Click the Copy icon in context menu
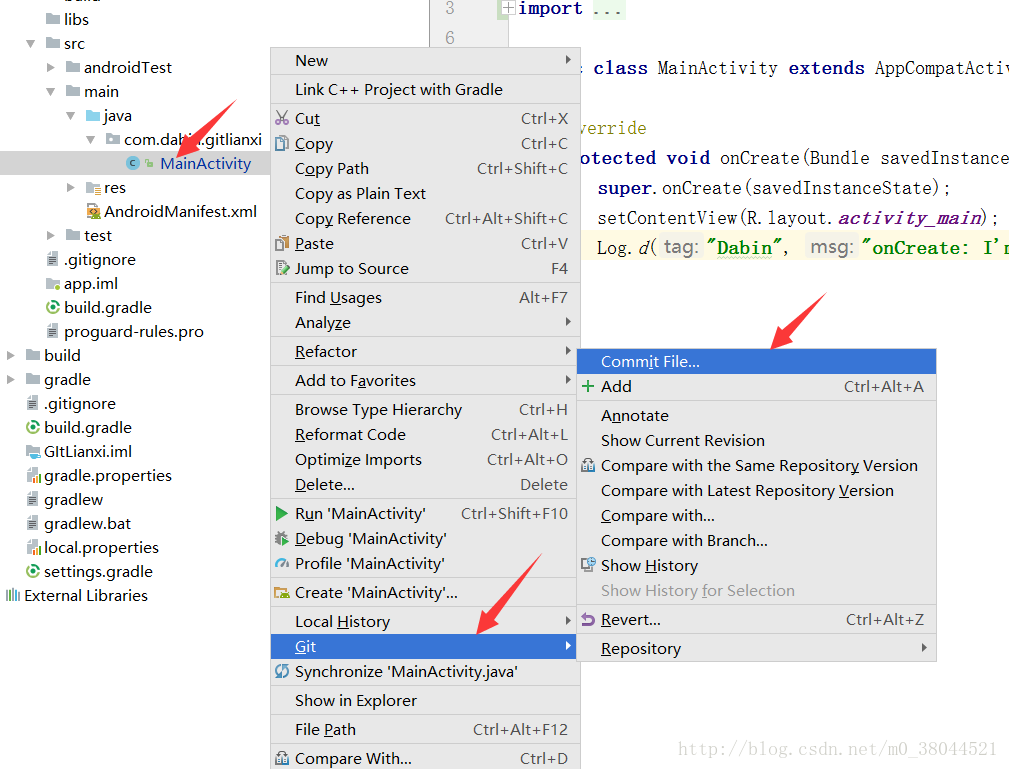The width and height of the screenshot is (1009, 769). coord(282,143)
